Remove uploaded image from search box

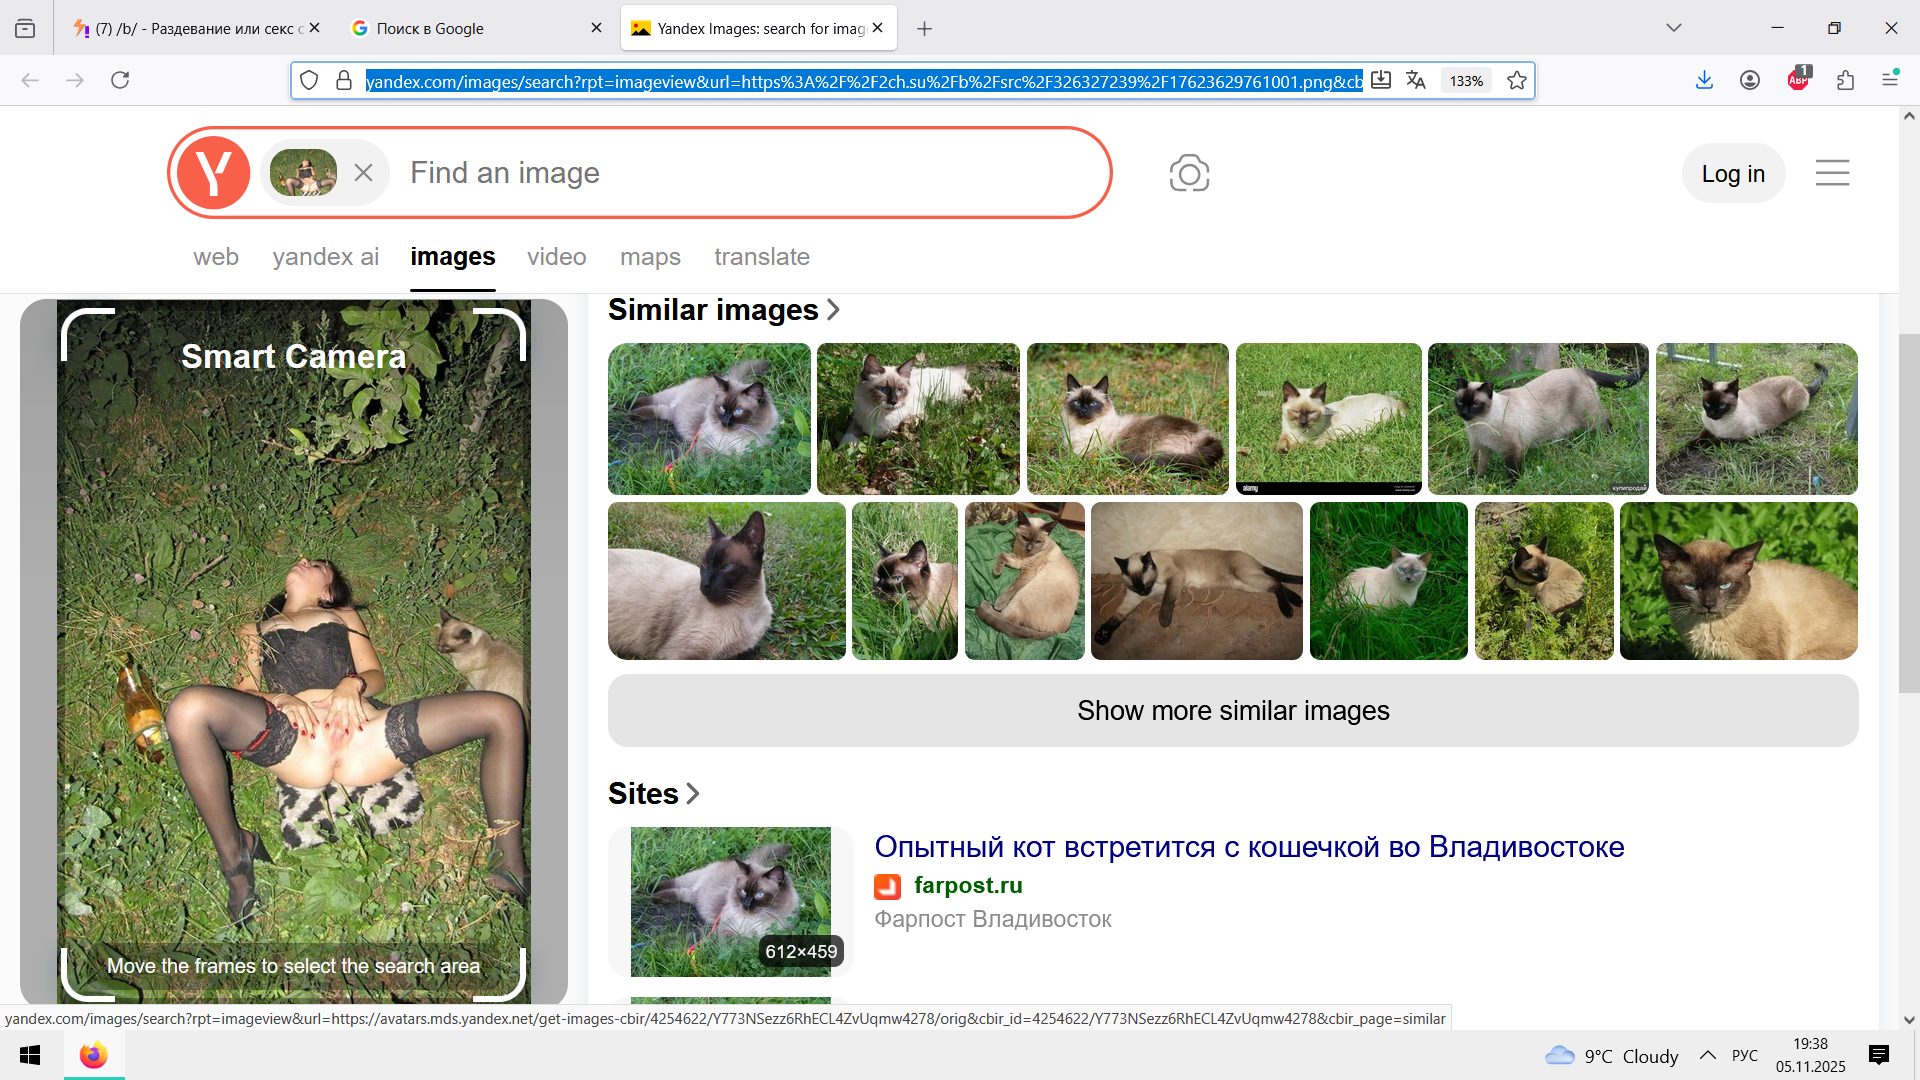pyautogui.click(x=363, y=173)
